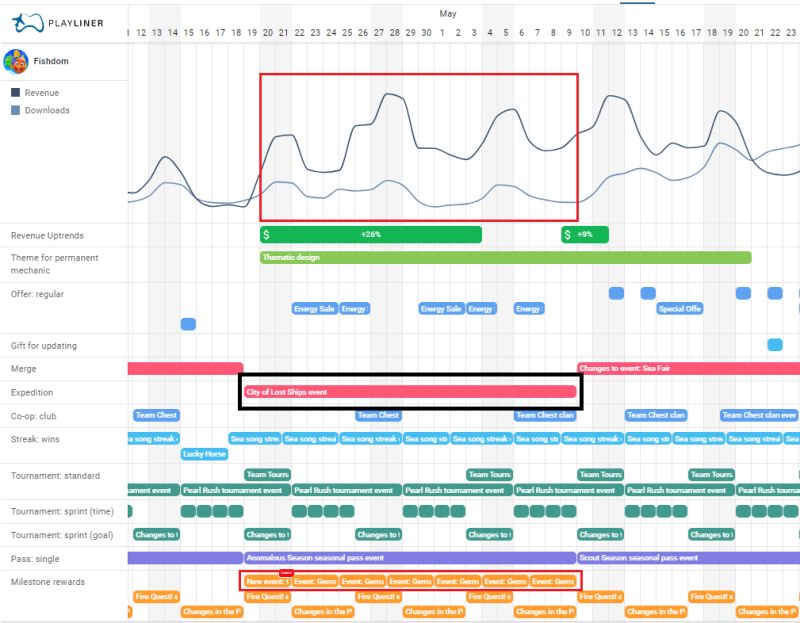Click date 24 in the timeline header
This screenshot has width=800, height=623.
pos(331,33)
